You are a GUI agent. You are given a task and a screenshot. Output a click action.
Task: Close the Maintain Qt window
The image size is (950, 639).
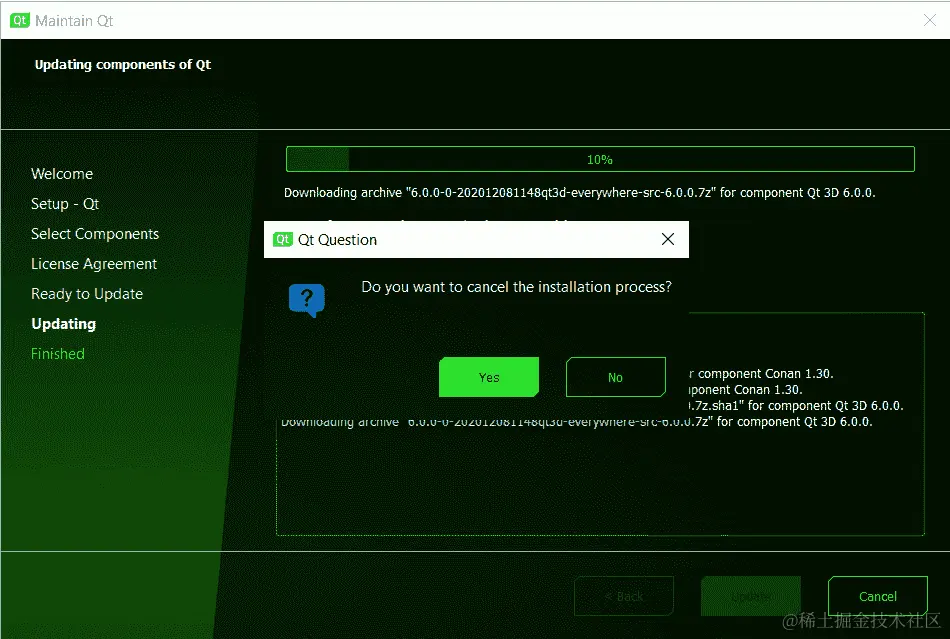930,20
